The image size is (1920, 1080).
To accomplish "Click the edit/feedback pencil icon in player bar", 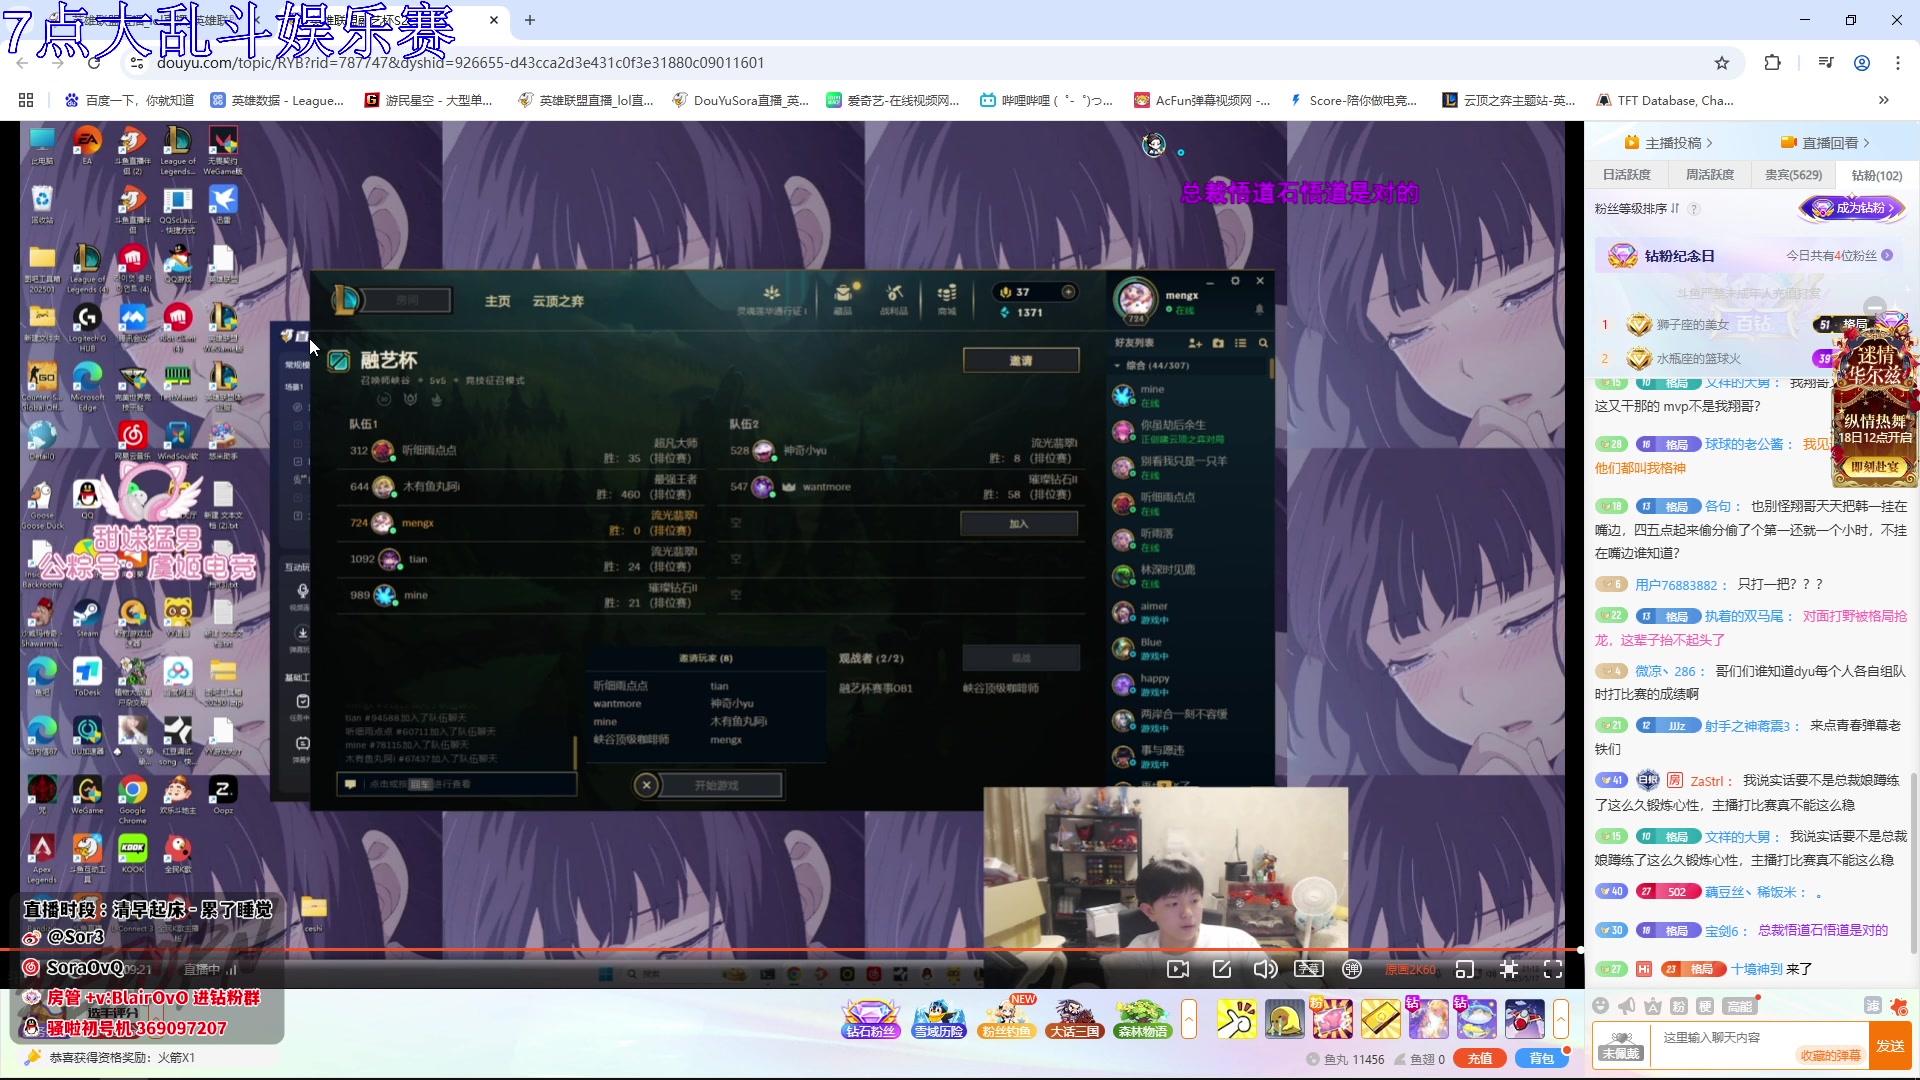I will tap(1221, 969).
